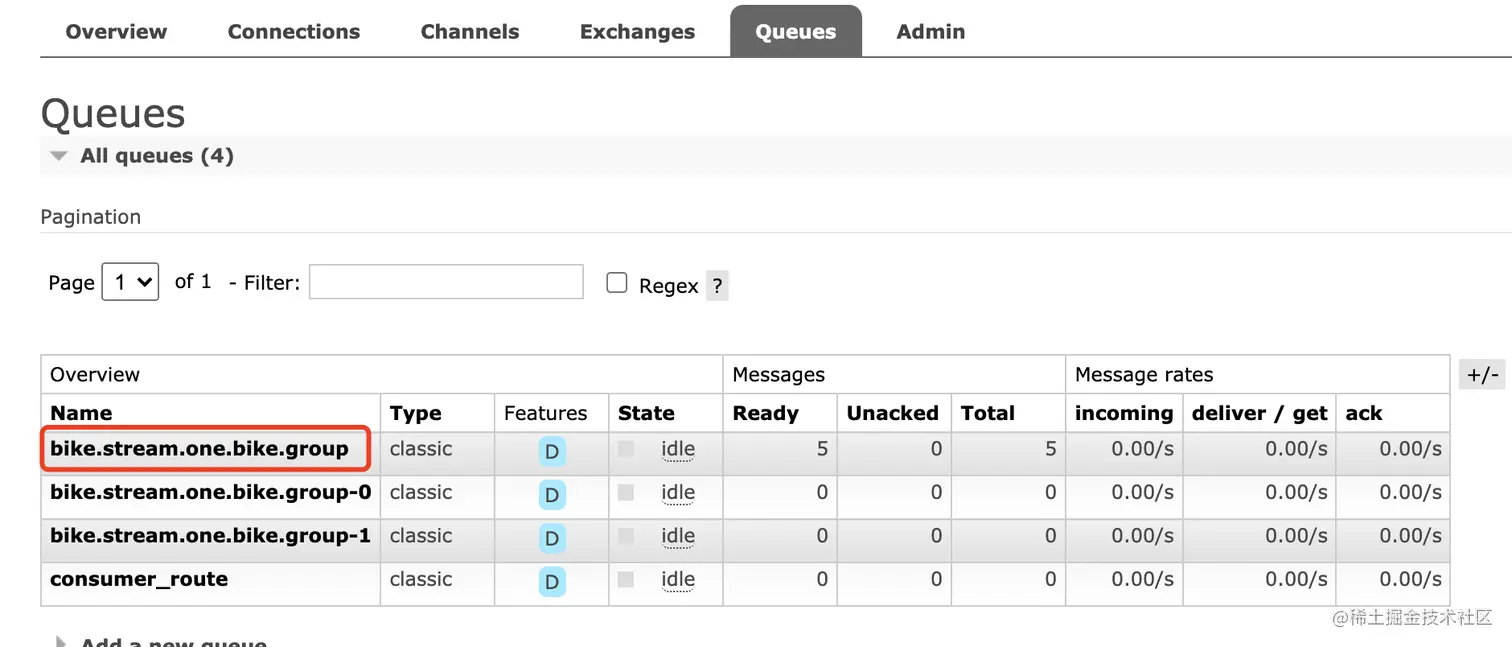This screenshot has width=1512, height=647.
Task: Go to the Admin tab
Action: pos(930,32)
